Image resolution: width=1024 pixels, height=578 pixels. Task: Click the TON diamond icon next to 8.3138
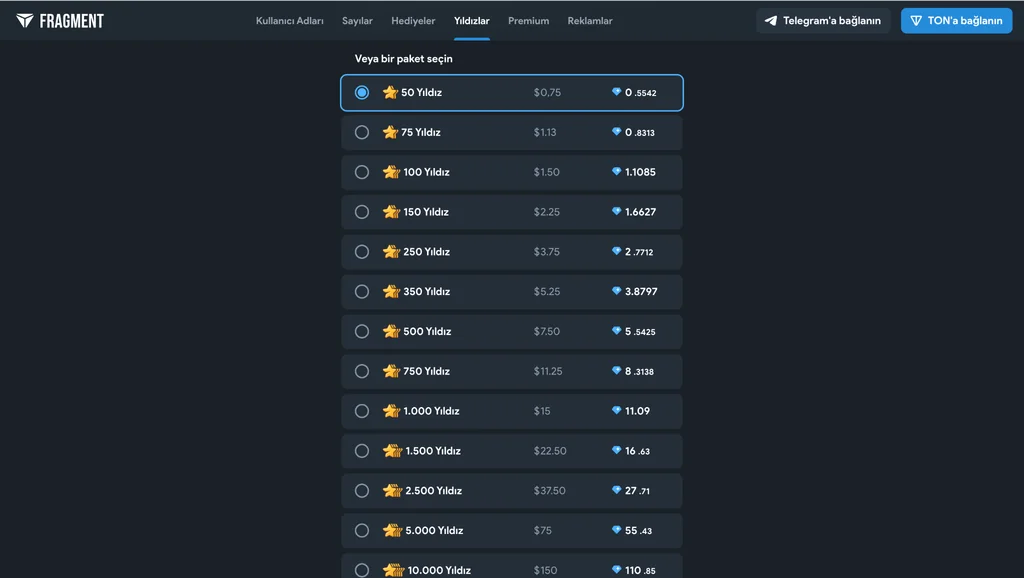pos(616,371)
